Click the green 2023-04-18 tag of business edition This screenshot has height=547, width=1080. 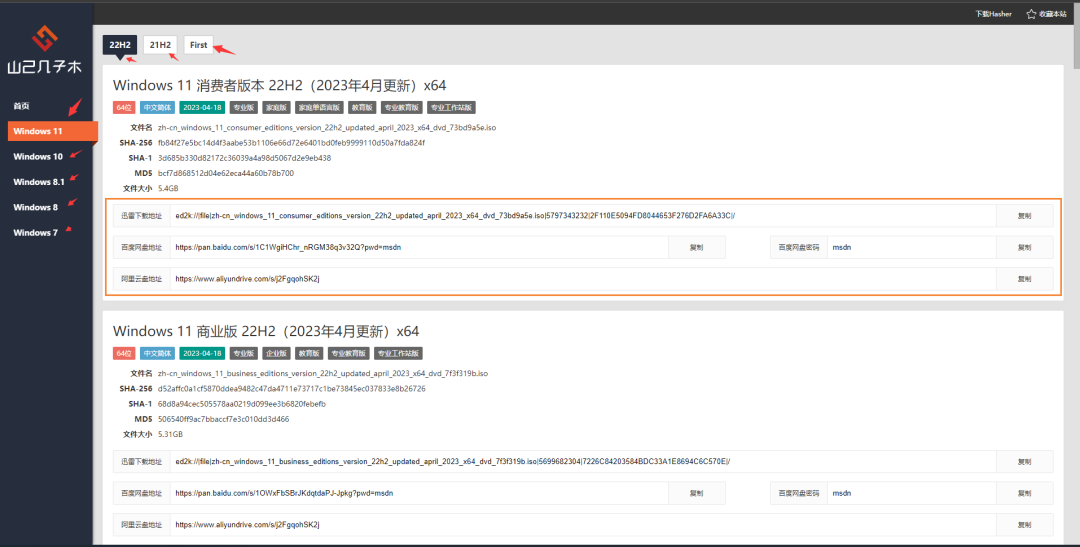tap(202, 353)
